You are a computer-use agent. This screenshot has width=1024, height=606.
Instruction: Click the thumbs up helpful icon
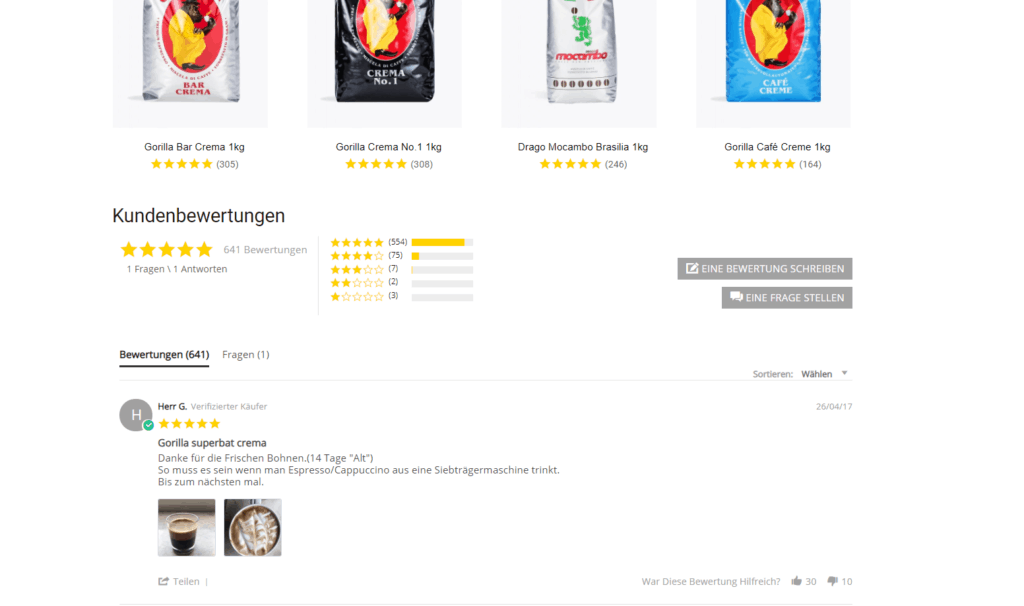796,581
